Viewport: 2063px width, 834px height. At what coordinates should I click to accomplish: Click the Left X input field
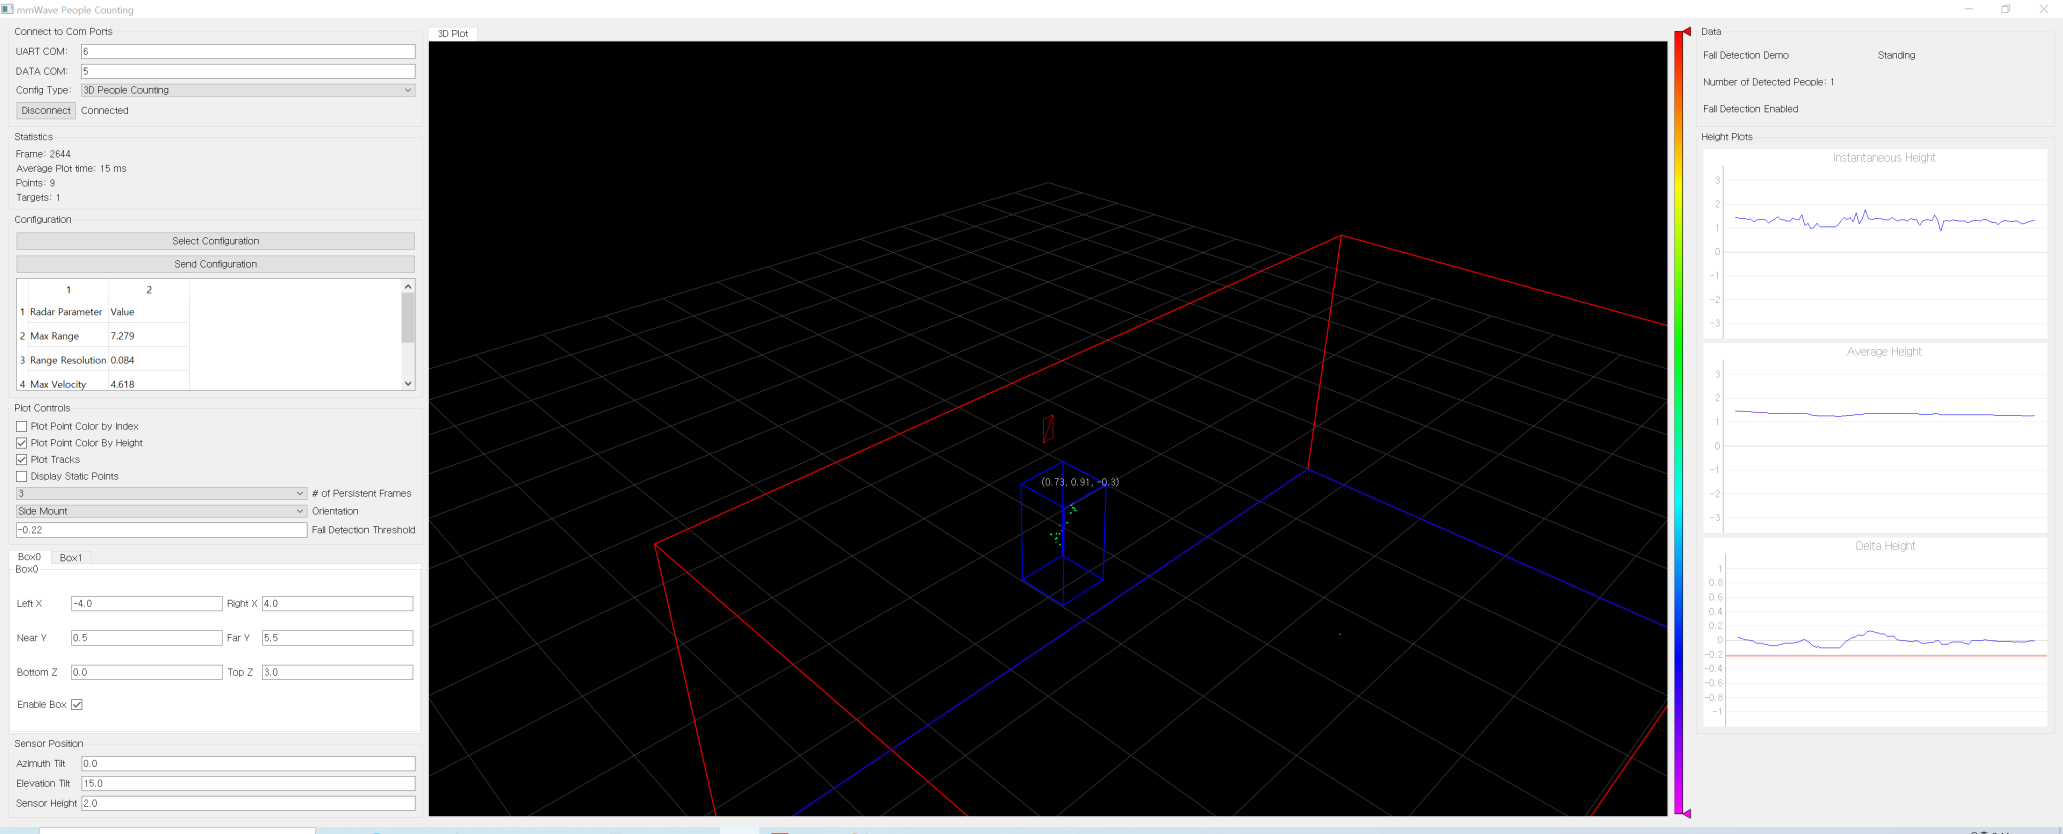[x=147, y=604]
